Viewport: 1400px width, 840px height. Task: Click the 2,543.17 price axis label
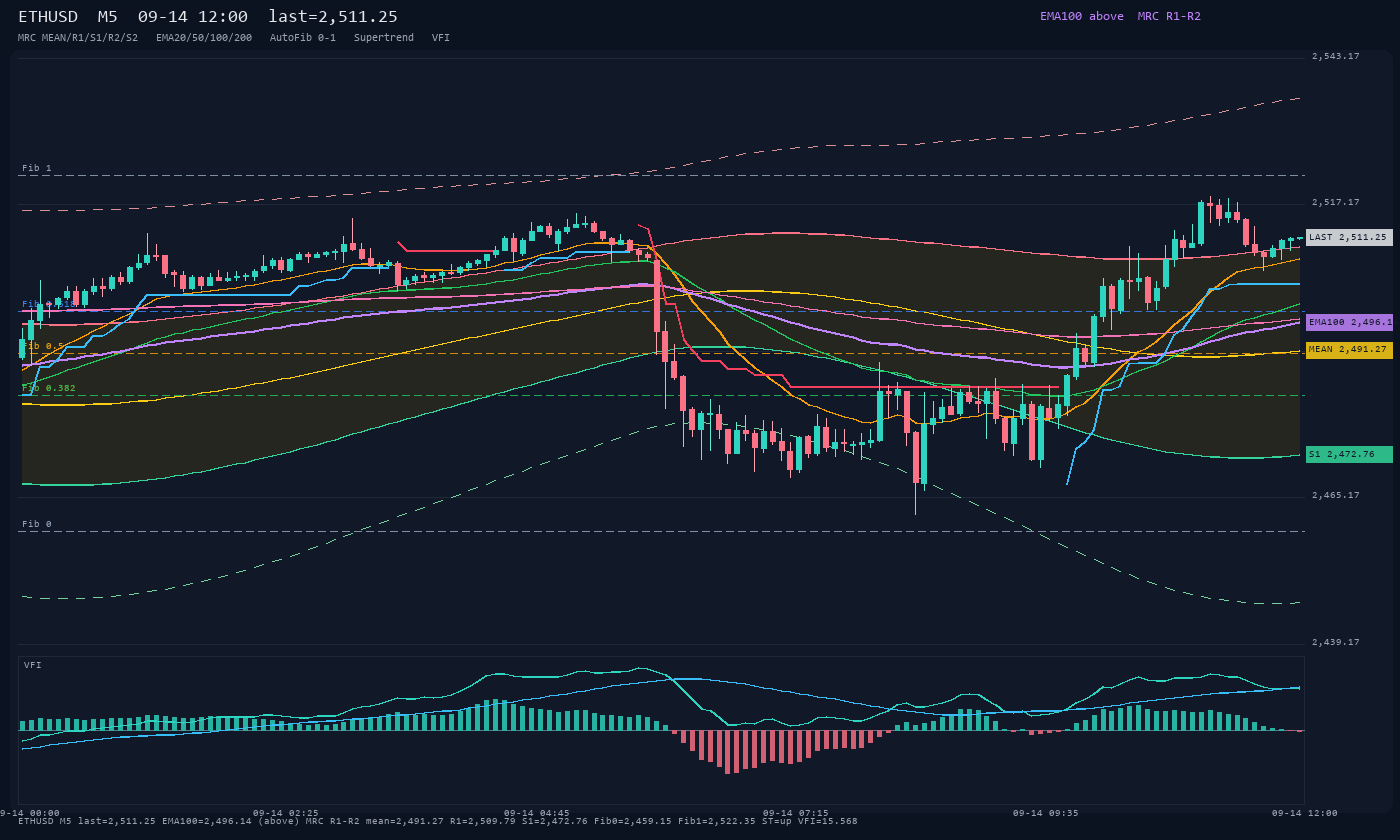(x=1335, y=56)
